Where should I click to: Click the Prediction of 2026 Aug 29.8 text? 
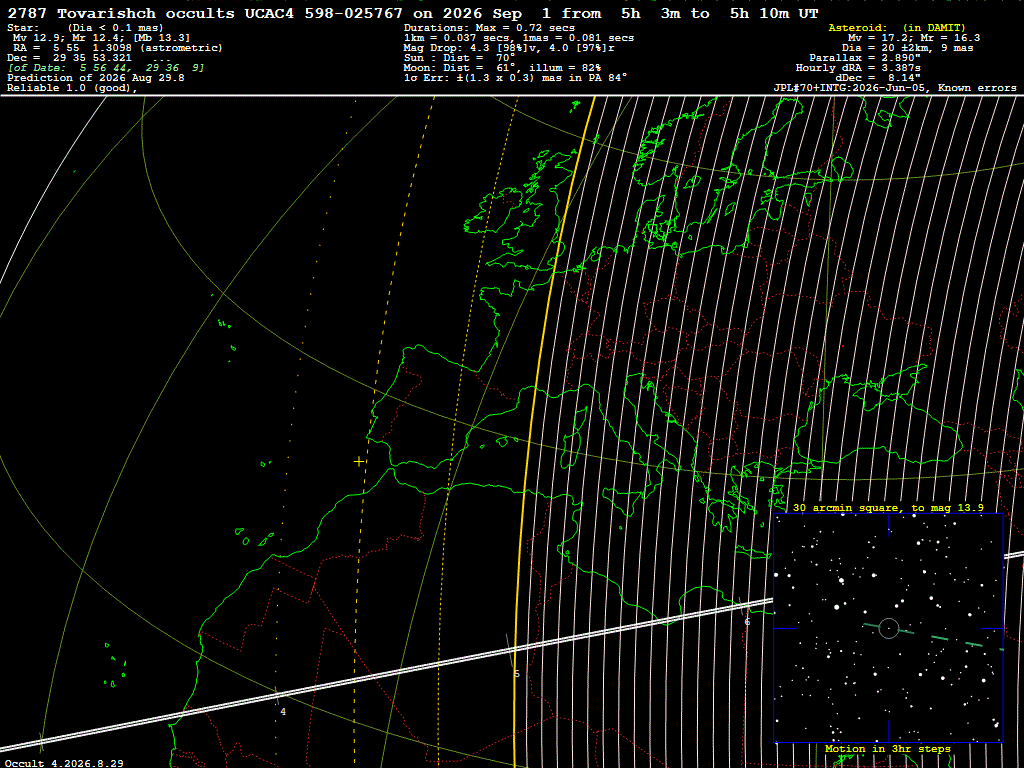pos(96,78)
